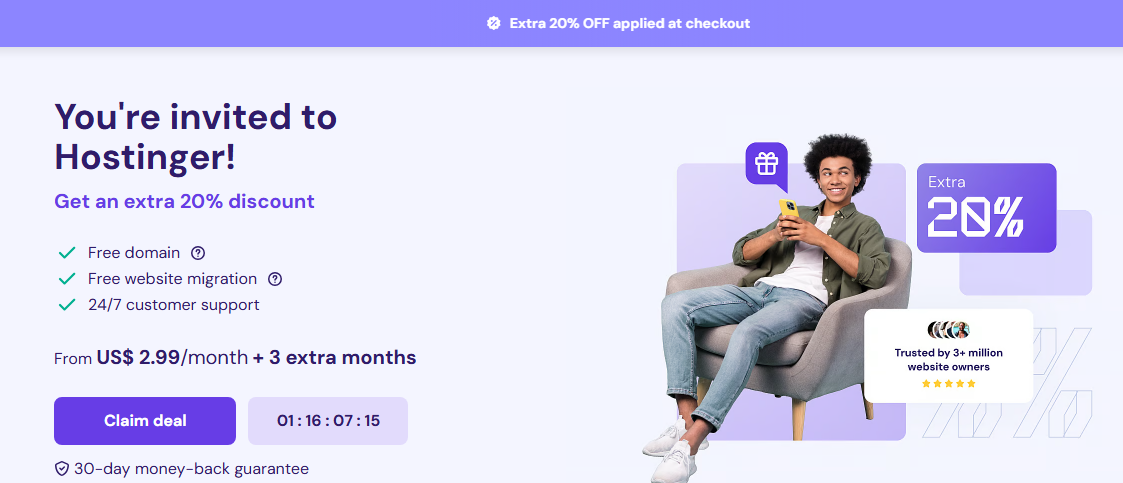Click the You're invited to Hostinger heading

196,136
